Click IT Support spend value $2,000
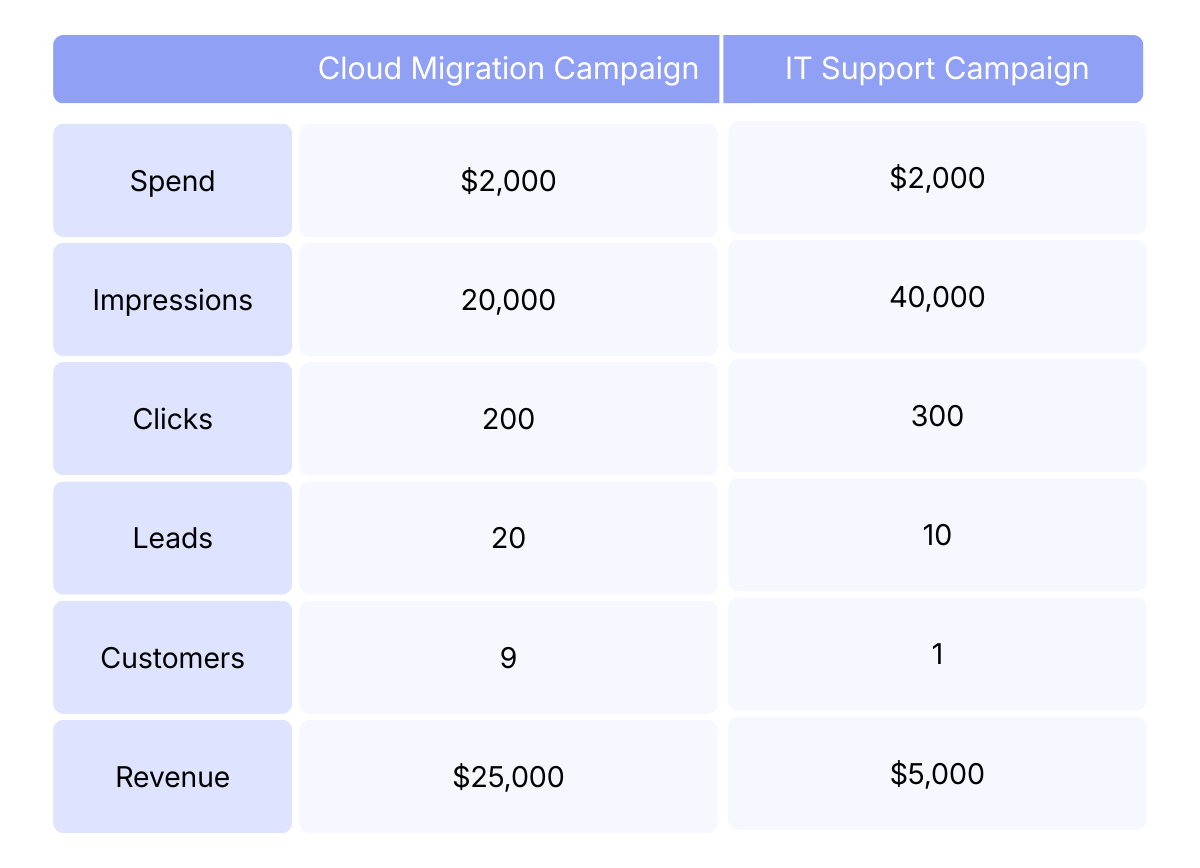 click(x=937, y=178)
